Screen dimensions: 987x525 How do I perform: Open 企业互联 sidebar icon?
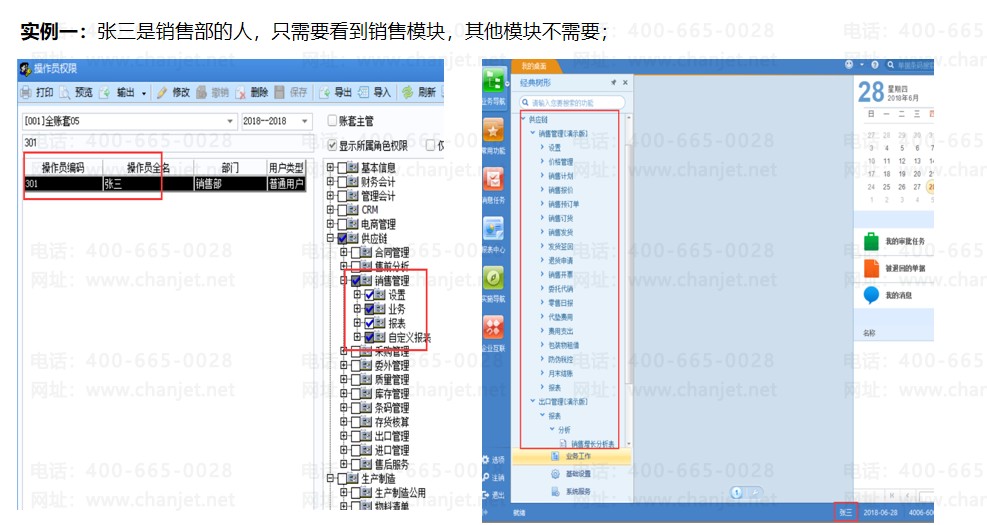(494, 327)
